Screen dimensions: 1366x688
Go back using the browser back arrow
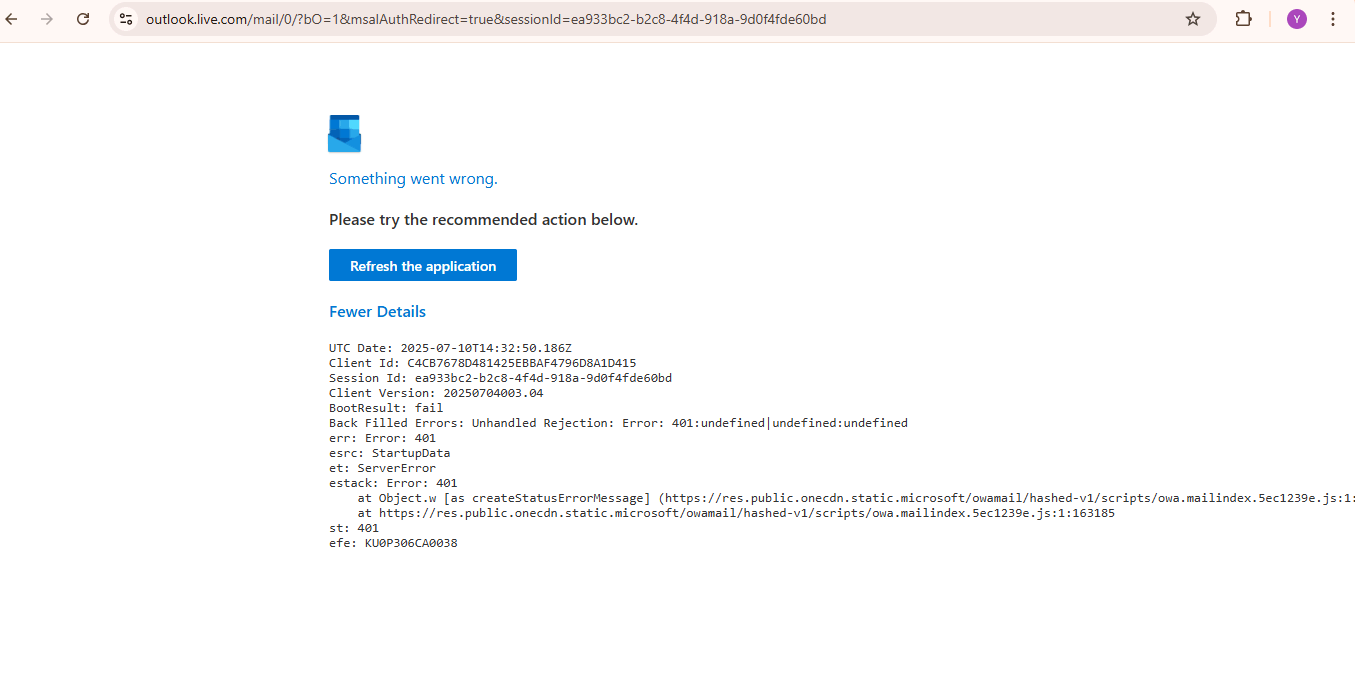(12, 19)
